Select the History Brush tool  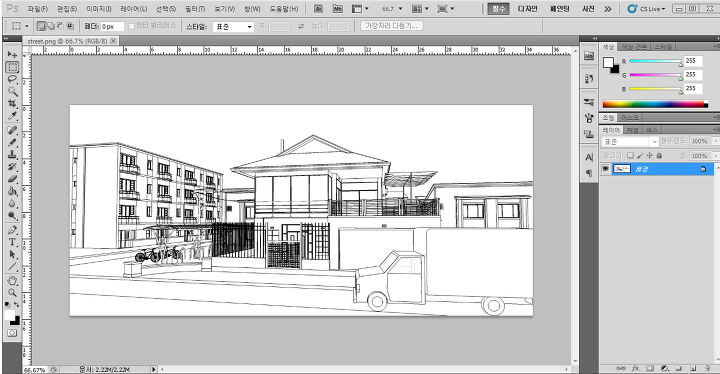[x=12, y=166]
